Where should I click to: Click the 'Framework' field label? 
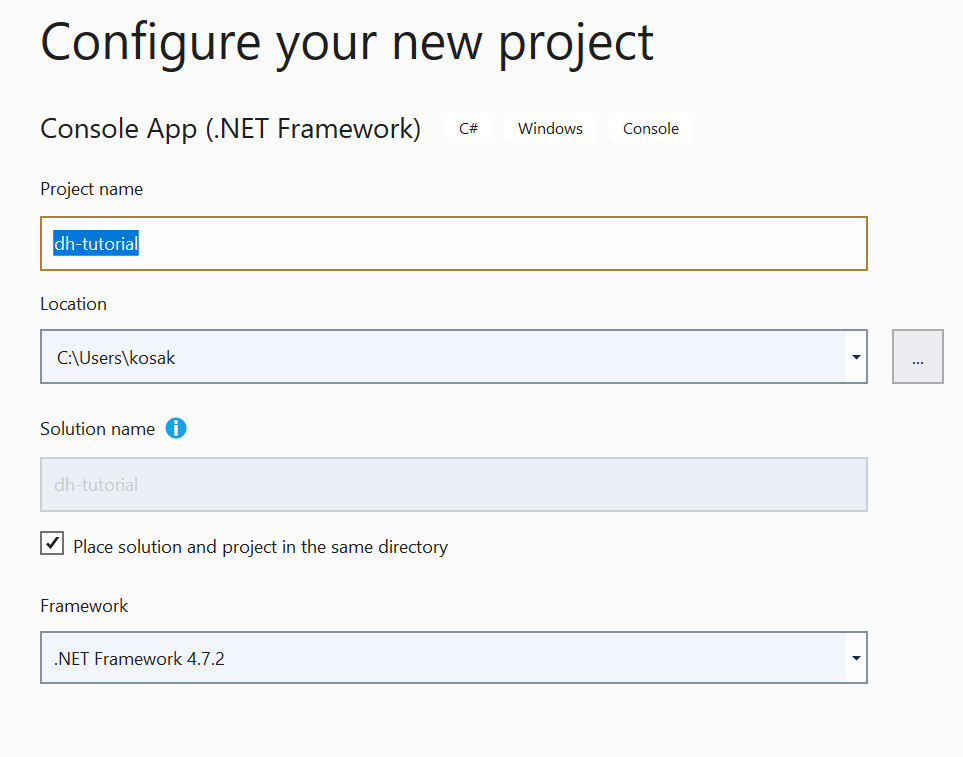[84, 606]
